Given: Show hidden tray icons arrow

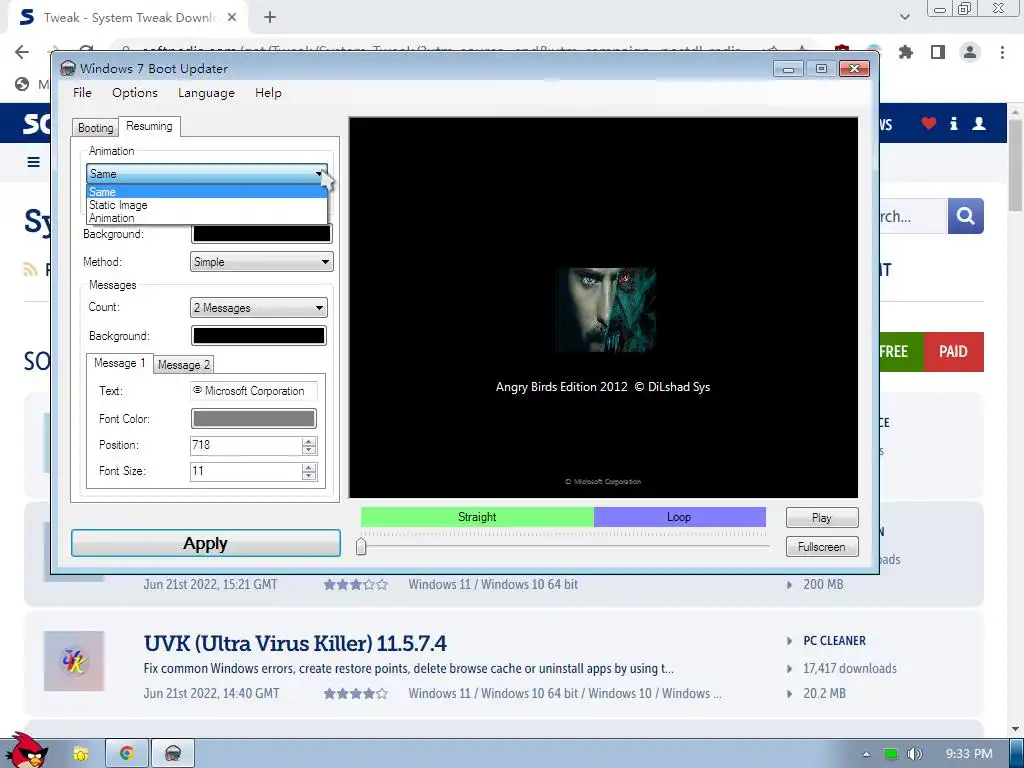Looking at the screenshot, I should coord(867,754).
